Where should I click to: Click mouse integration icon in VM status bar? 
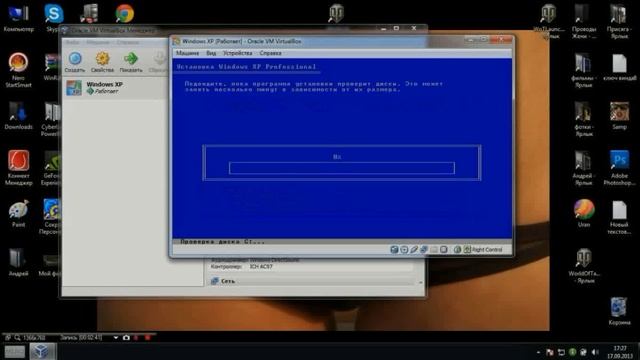pos(458,249)
